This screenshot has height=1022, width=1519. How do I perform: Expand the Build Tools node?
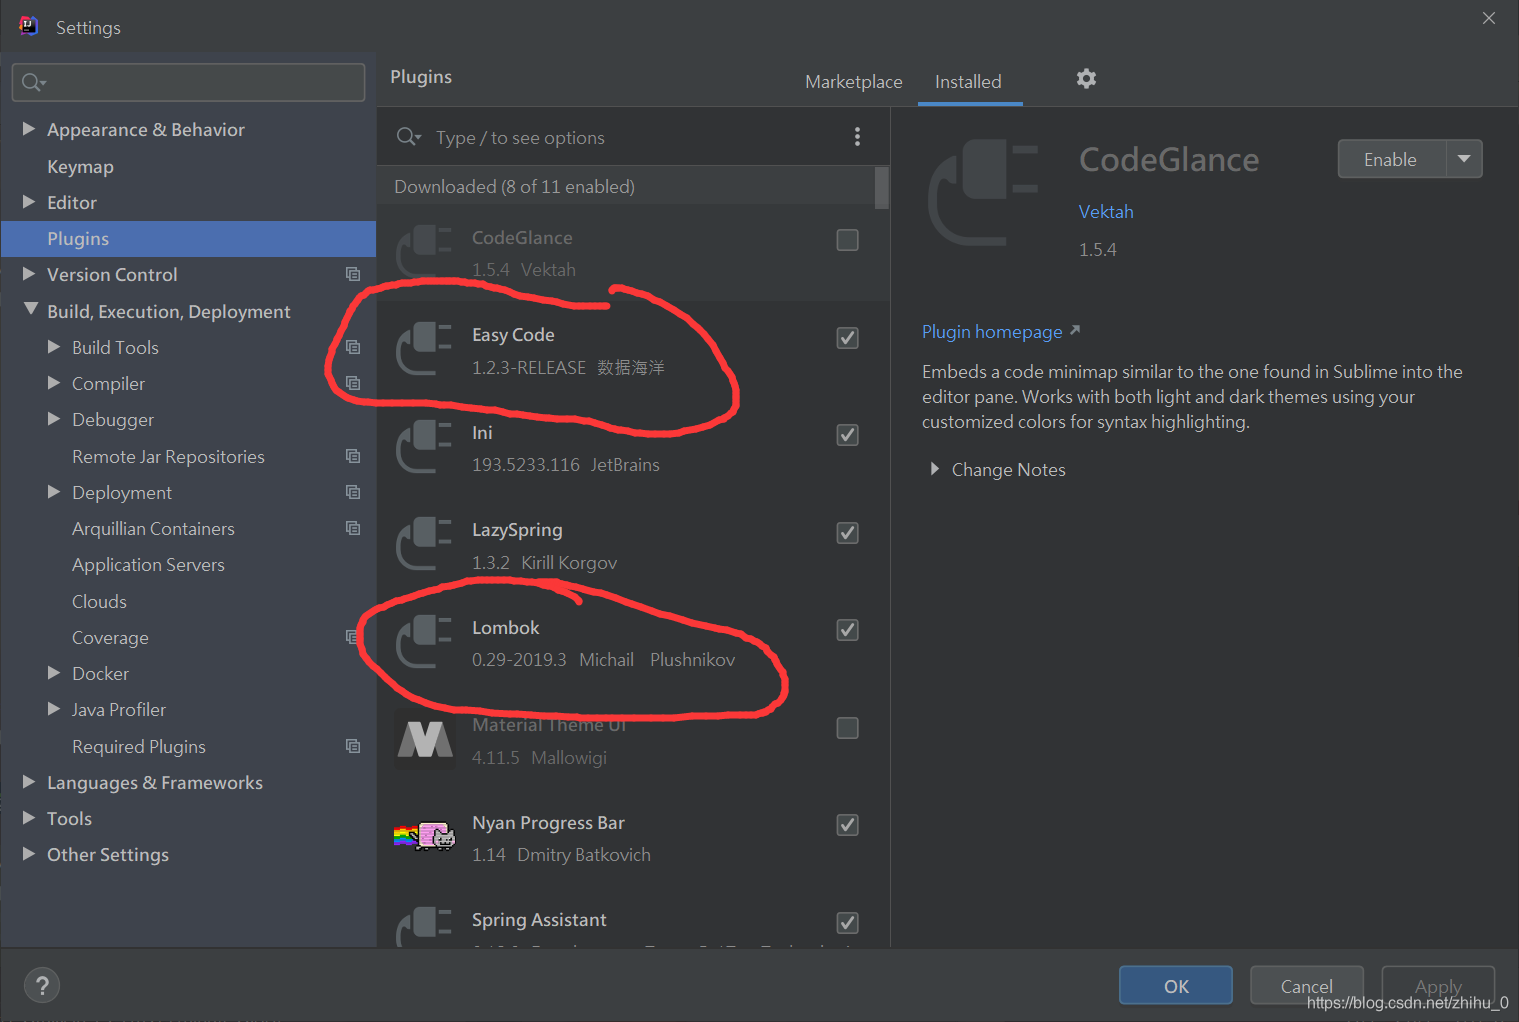point(54,347)
